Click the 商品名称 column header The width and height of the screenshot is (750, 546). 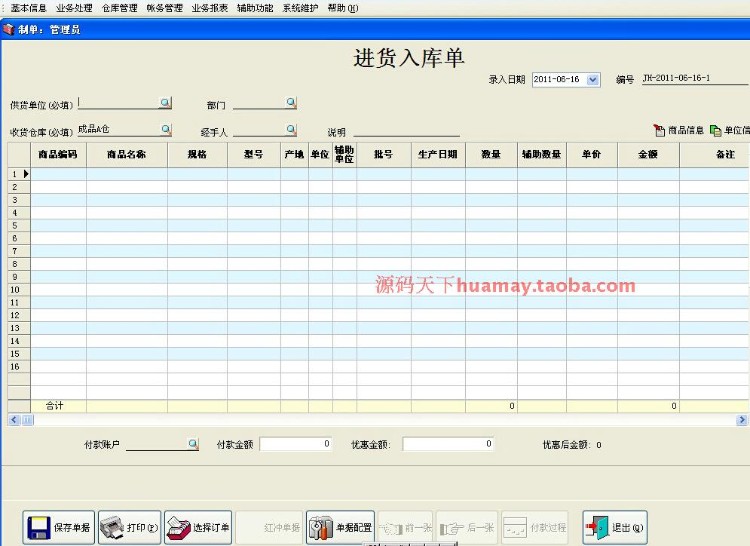tap(127, 154)
